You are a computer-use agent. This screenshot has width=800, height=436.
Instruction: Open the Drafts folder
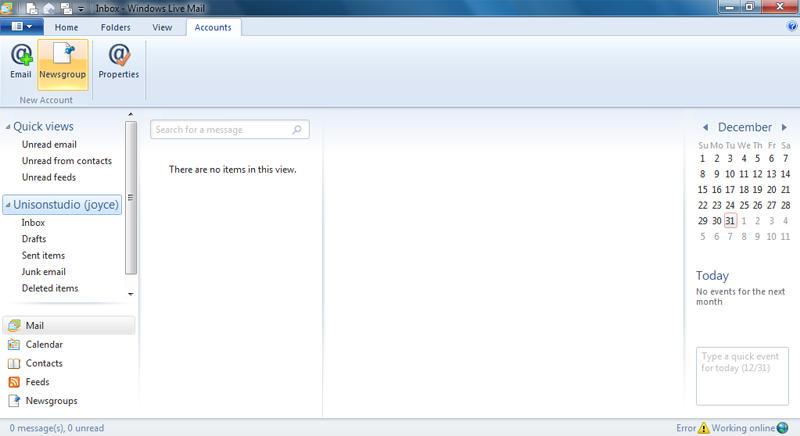(x=34, y=239)
